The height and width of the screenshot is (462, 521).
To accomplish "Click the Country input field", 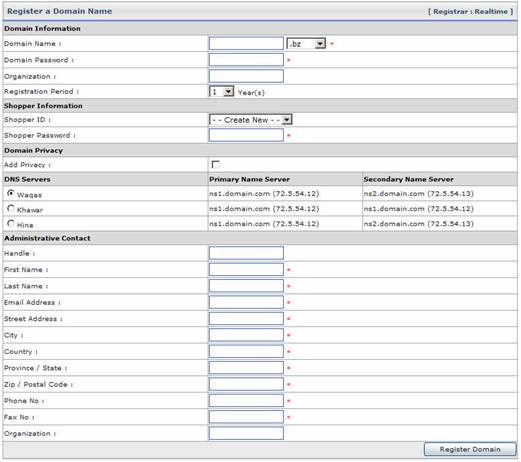I will tap(246, 351).
